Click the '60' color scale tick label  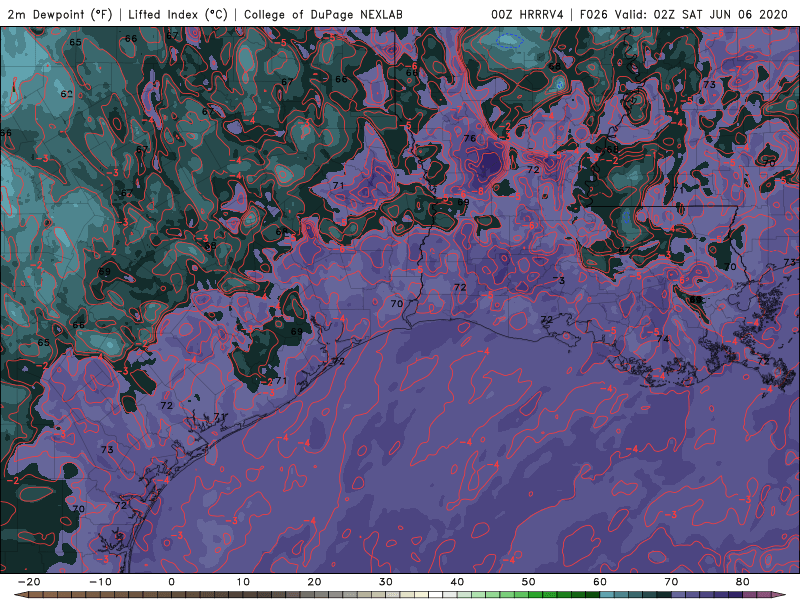pyautogui.click(x=600, y=582)
